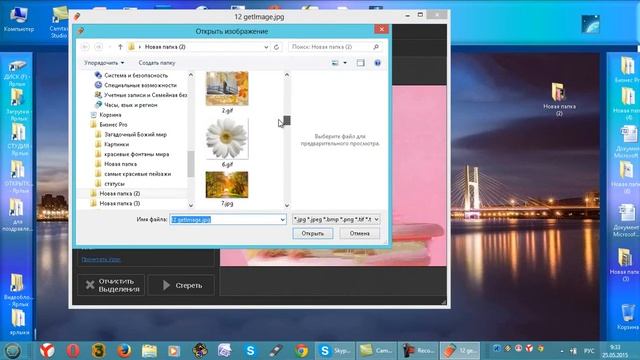Viewport: 640px width, 360px height.
Task: Expand the file name dropdown arrow
Action: pos(282,220)
